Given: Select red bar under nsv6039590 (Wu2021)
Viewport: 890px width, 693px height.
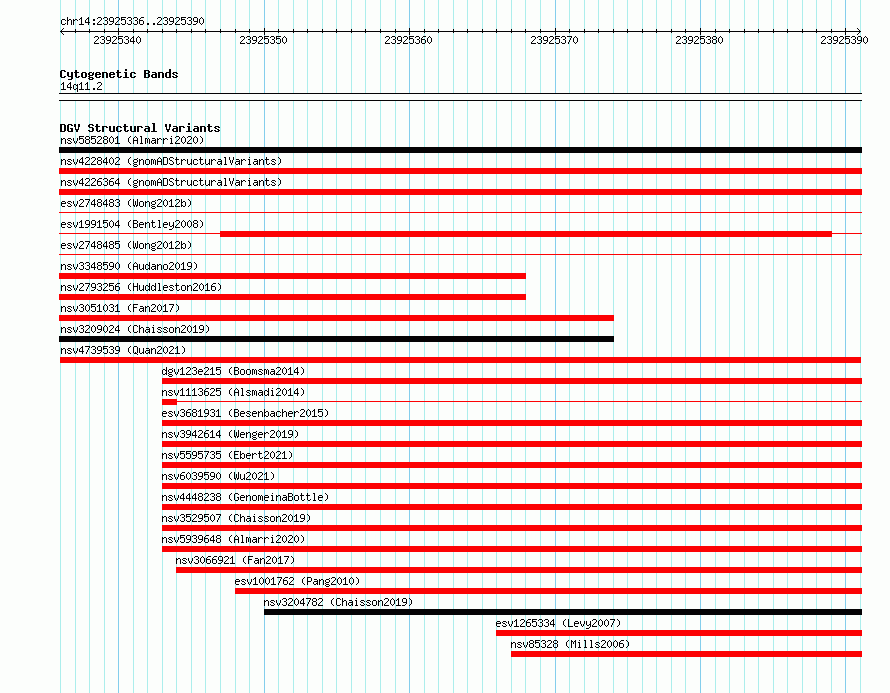Looking at the screenshot, I should pos(512,486).
